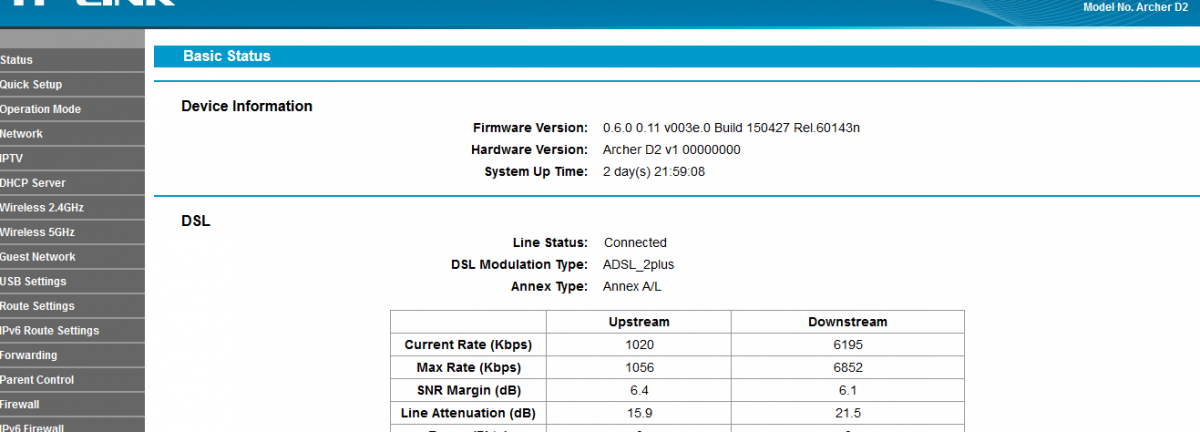Click the Model No. Archer D2 text
The height and width of the screenshot is (432, 1200).
(1135, 8)
